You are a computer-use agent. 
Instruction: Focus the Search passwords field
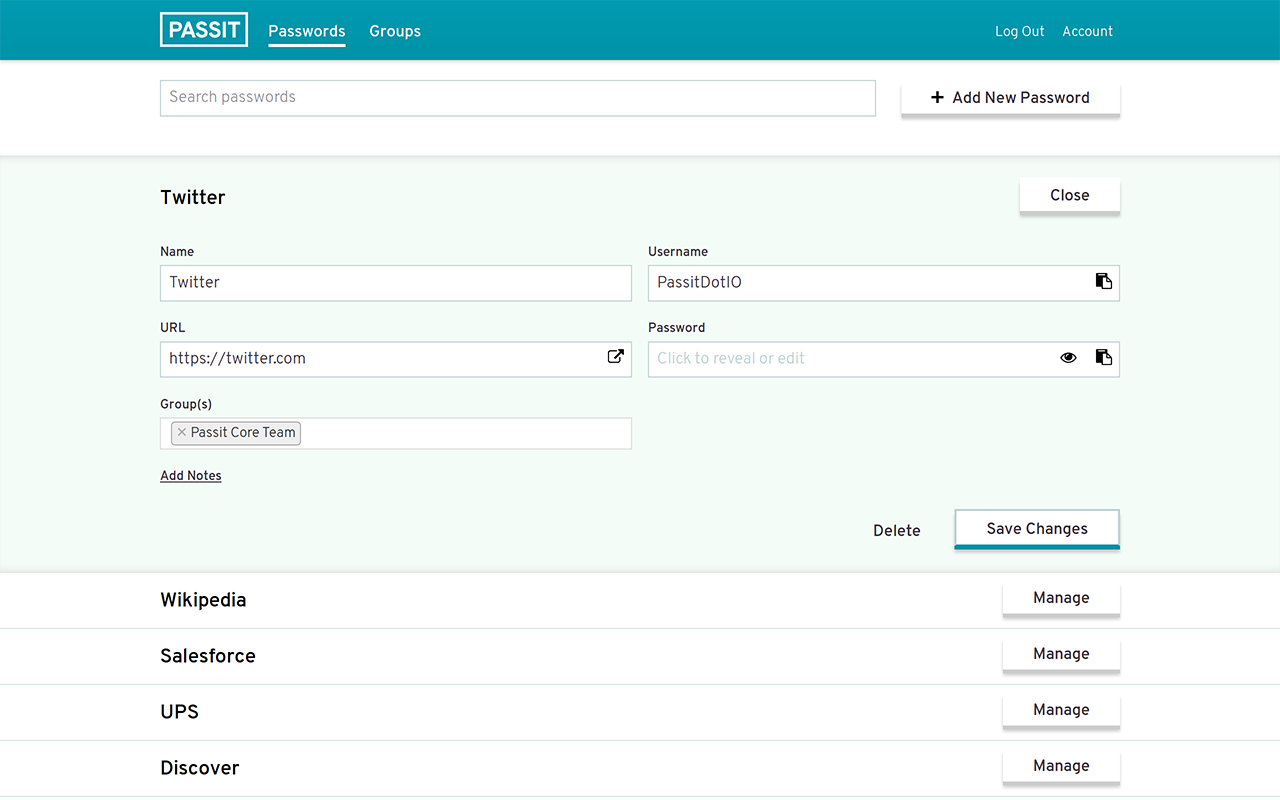pos(517,98)
